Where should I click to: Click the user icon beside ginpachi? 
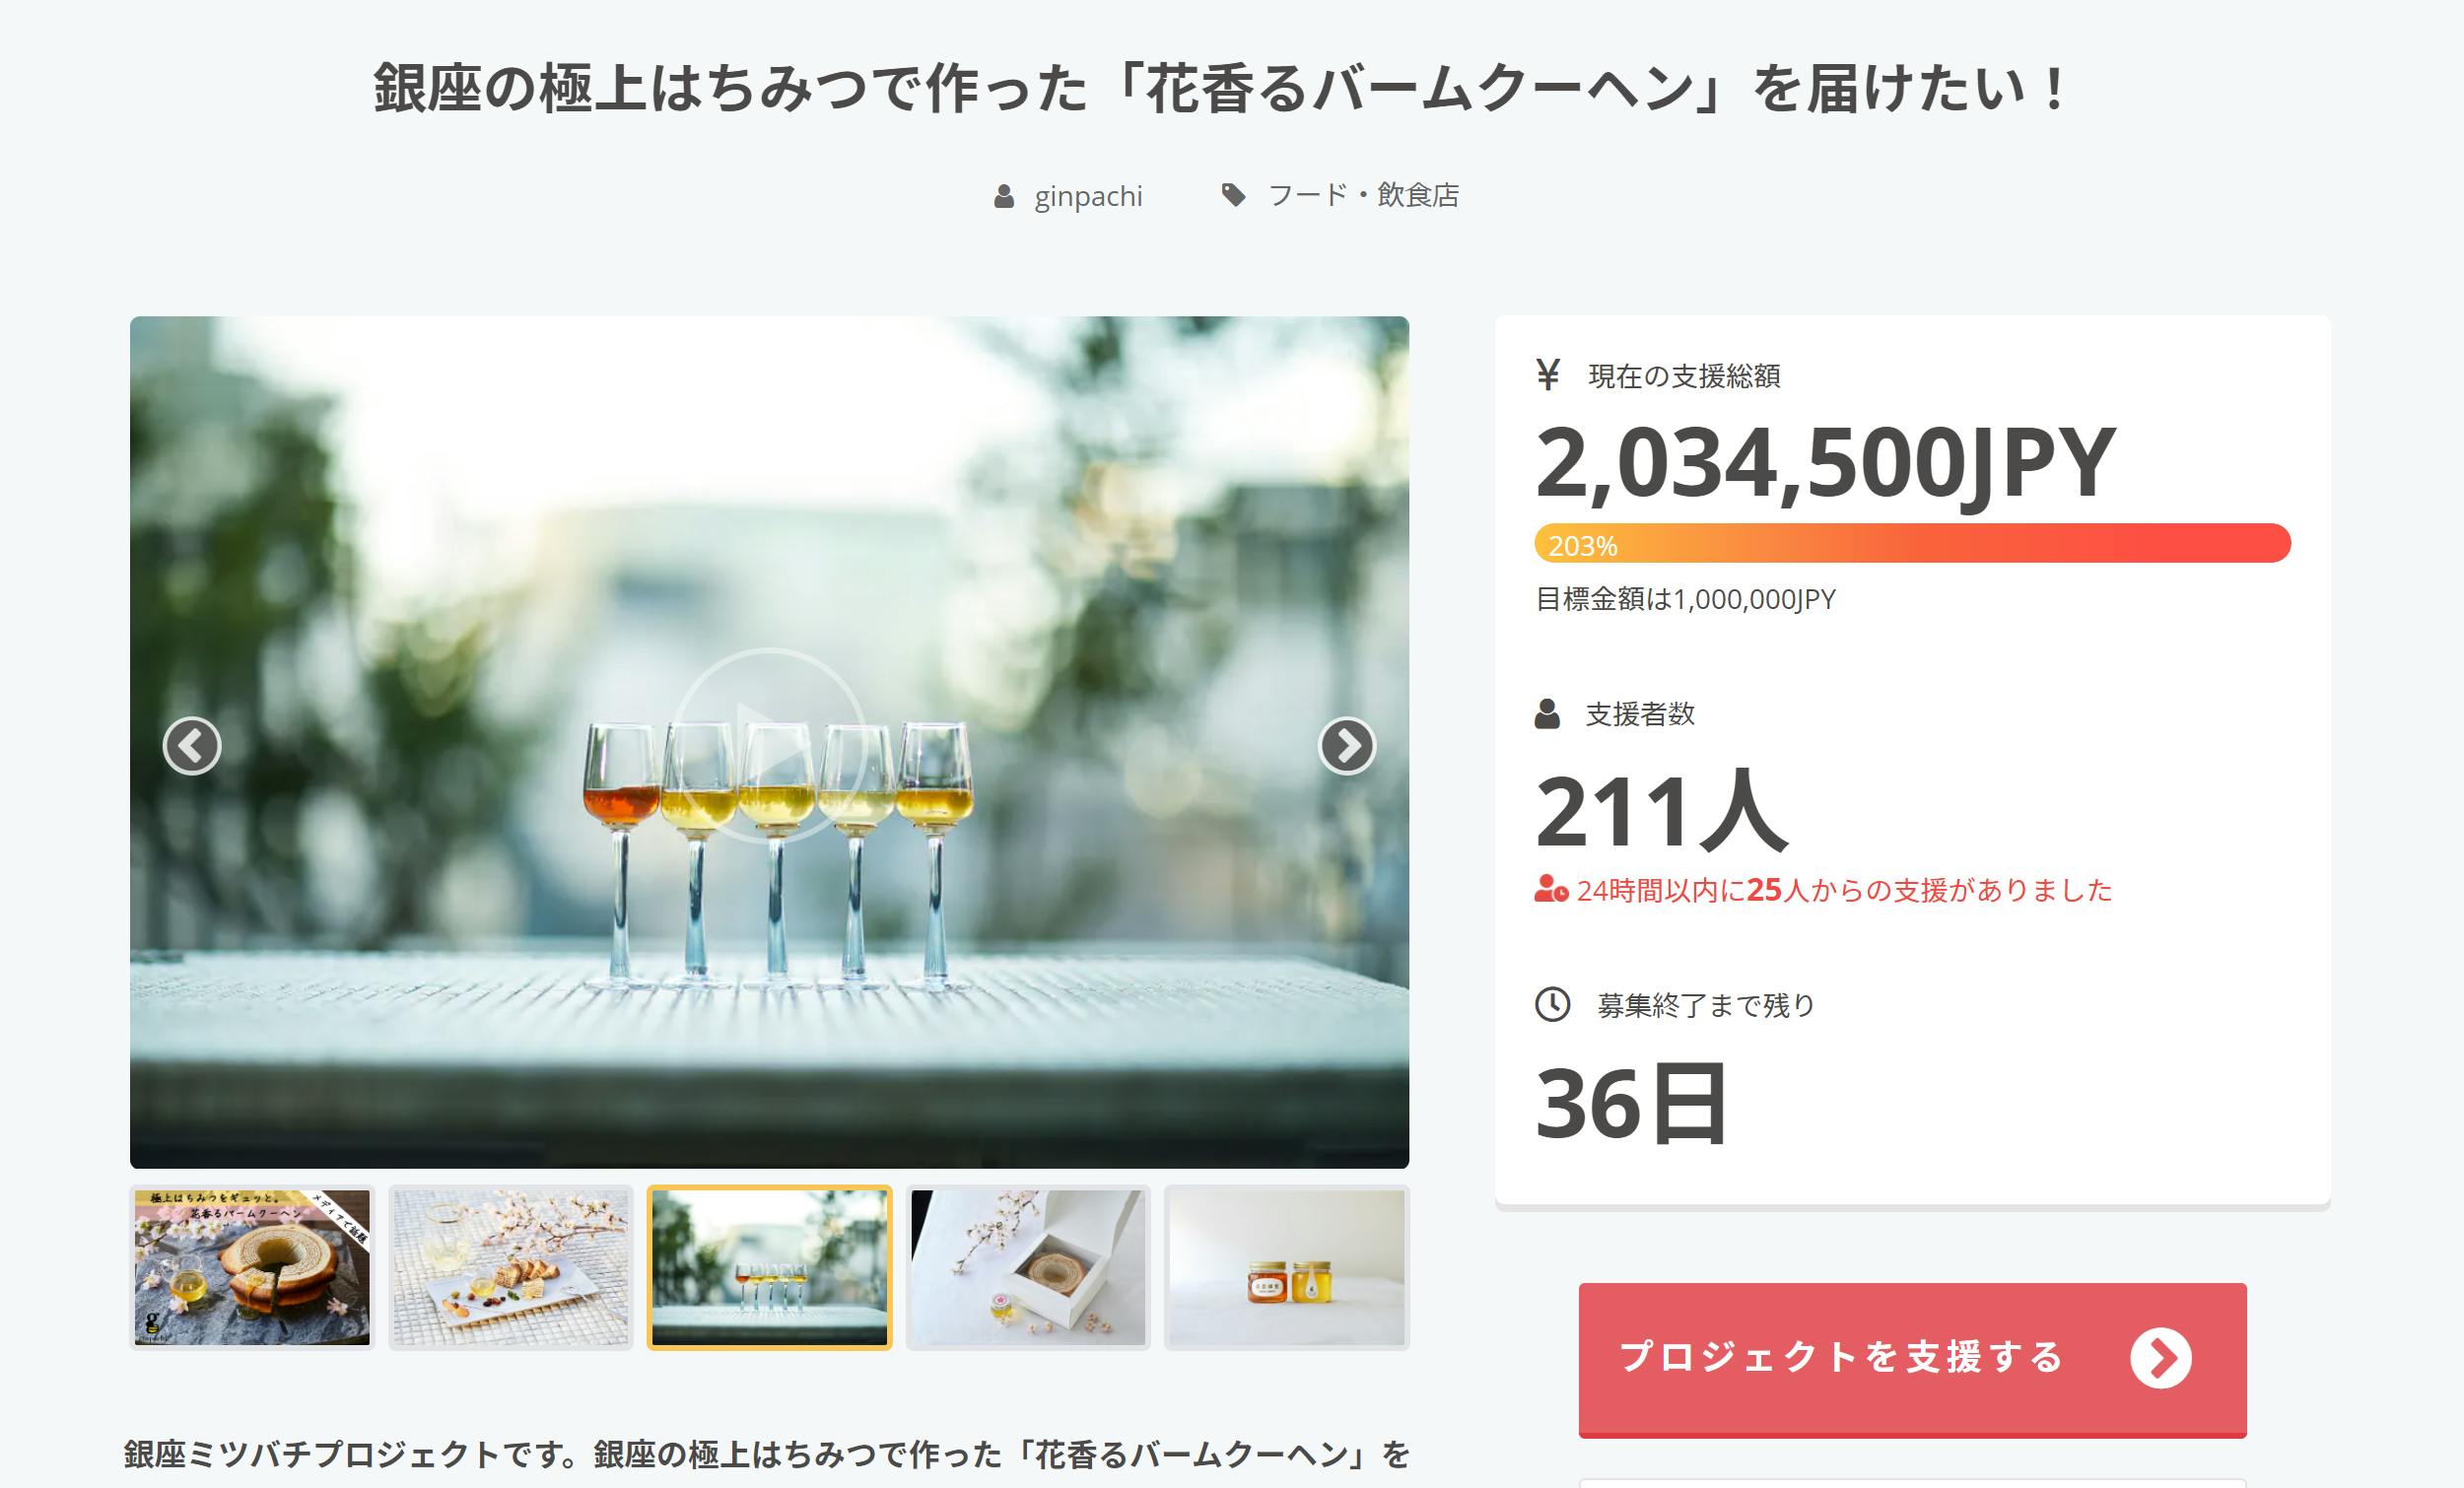1004,196
